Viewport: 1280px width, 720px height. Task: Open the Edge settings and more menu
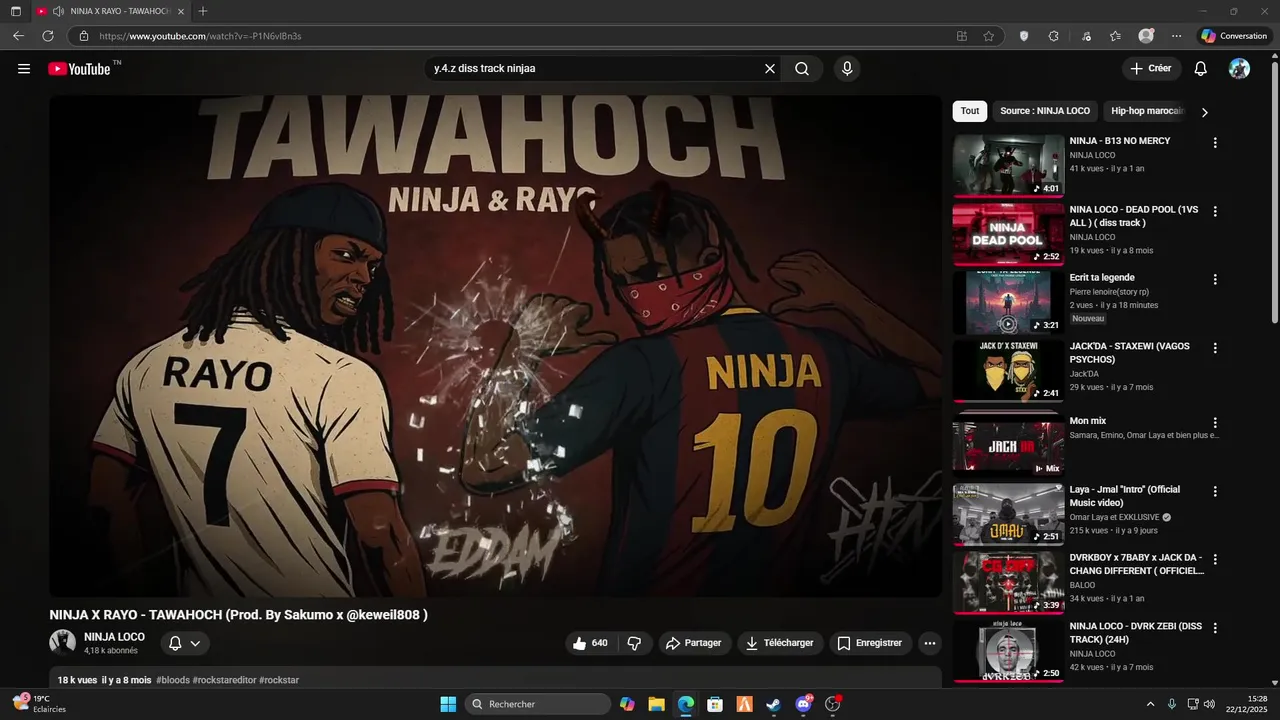(1177, 36)
